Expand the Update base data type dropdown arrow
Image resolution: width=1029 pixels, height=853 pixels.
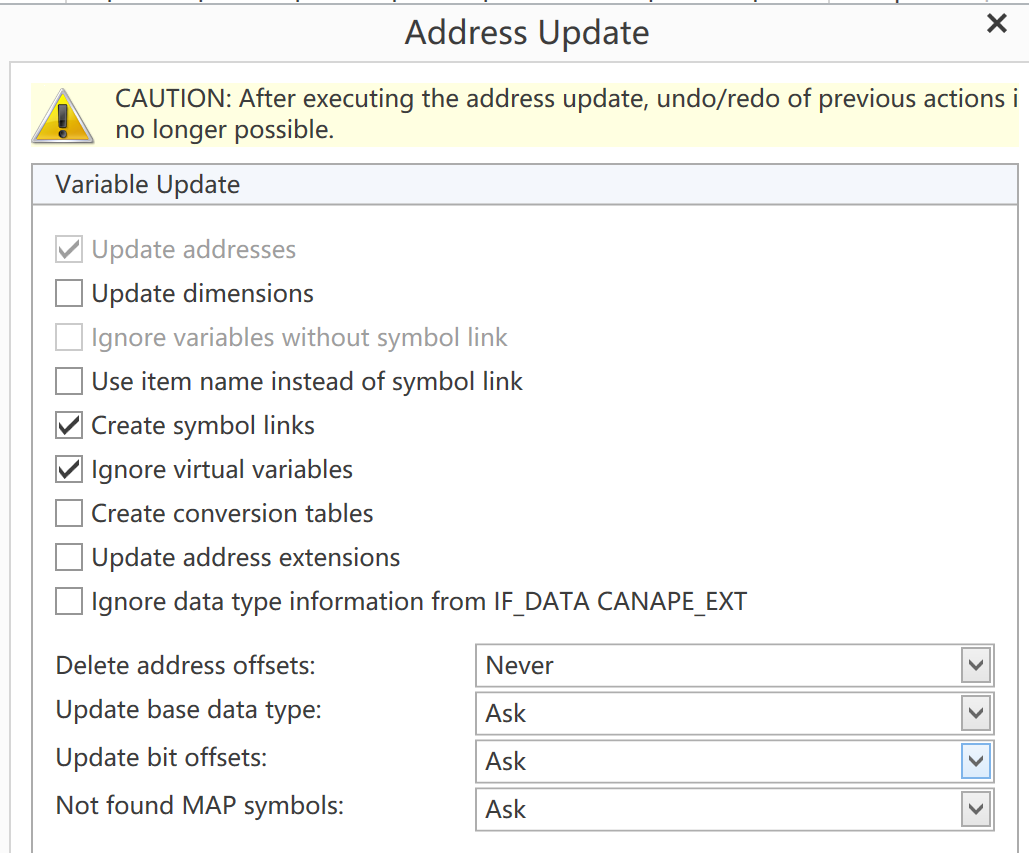tap(975, 714)
